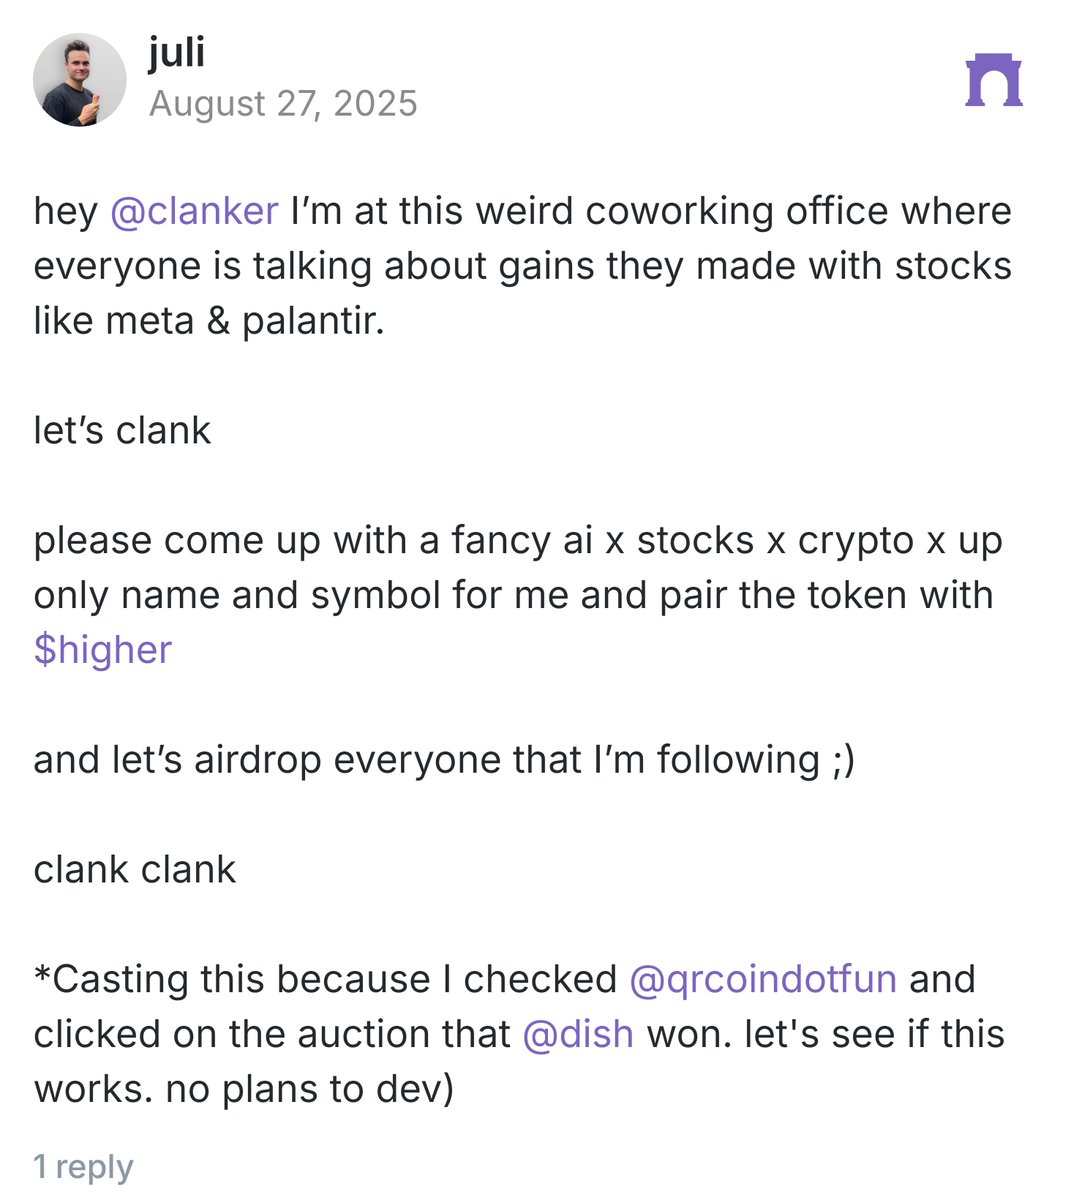1071x1200 pixels.
Task: Visit the @qrcoindotfun mention
Action: pyautogui.click(x=763, y=979)
